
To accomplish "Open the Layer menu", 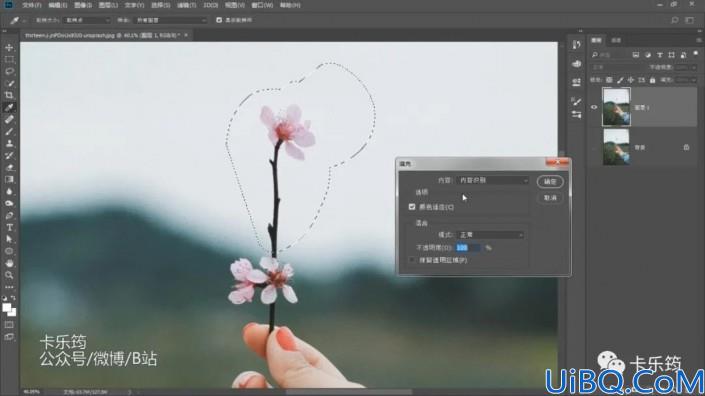I will tap(108, 5).
